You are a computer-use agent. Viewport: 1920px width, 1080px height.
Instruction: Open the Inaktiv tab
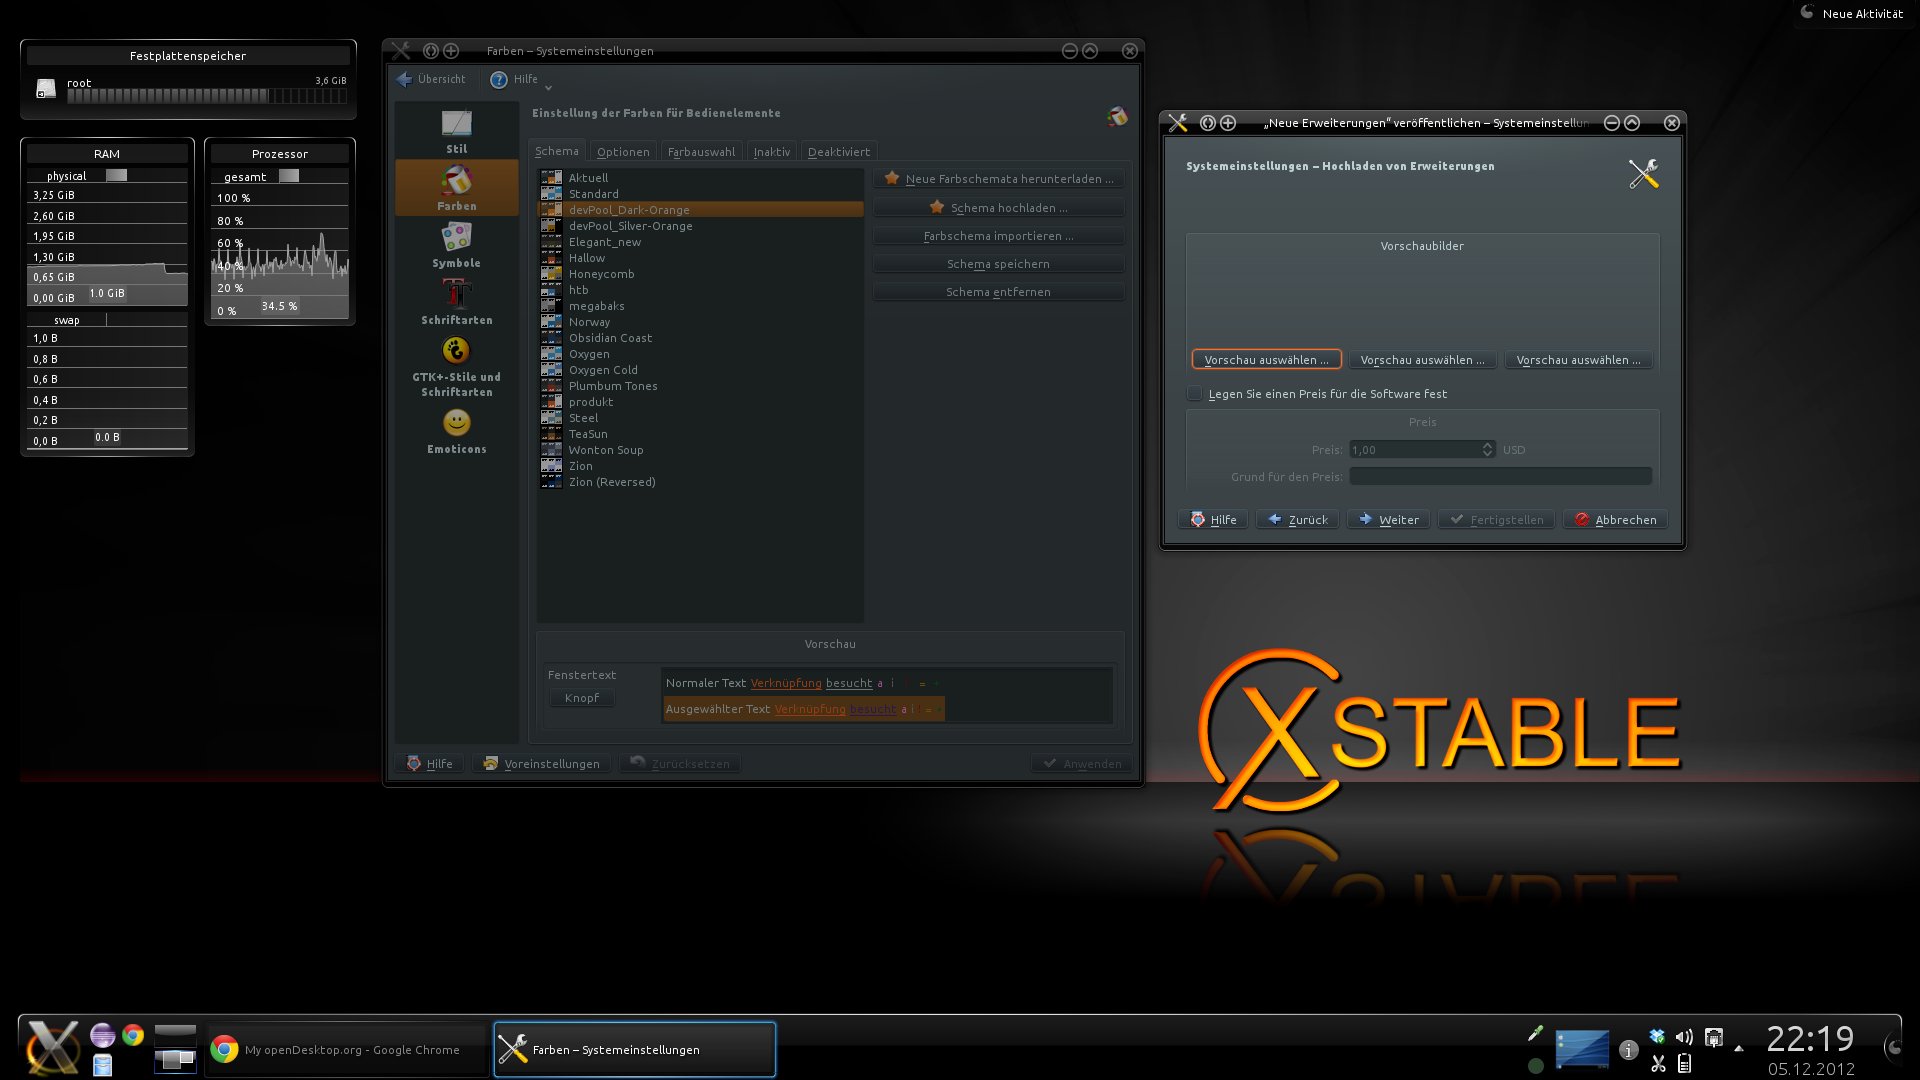point(771,152)
